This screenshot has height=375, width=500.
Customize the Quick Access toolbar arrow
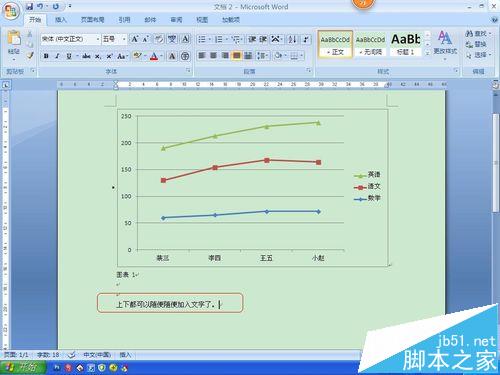tap(70, 6)
